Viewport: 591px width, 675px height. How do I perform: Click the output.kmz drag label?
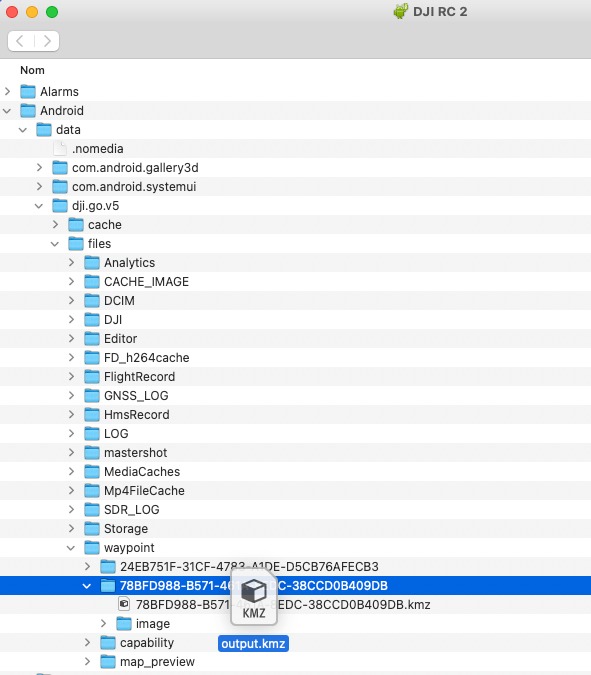click(253, 644)
